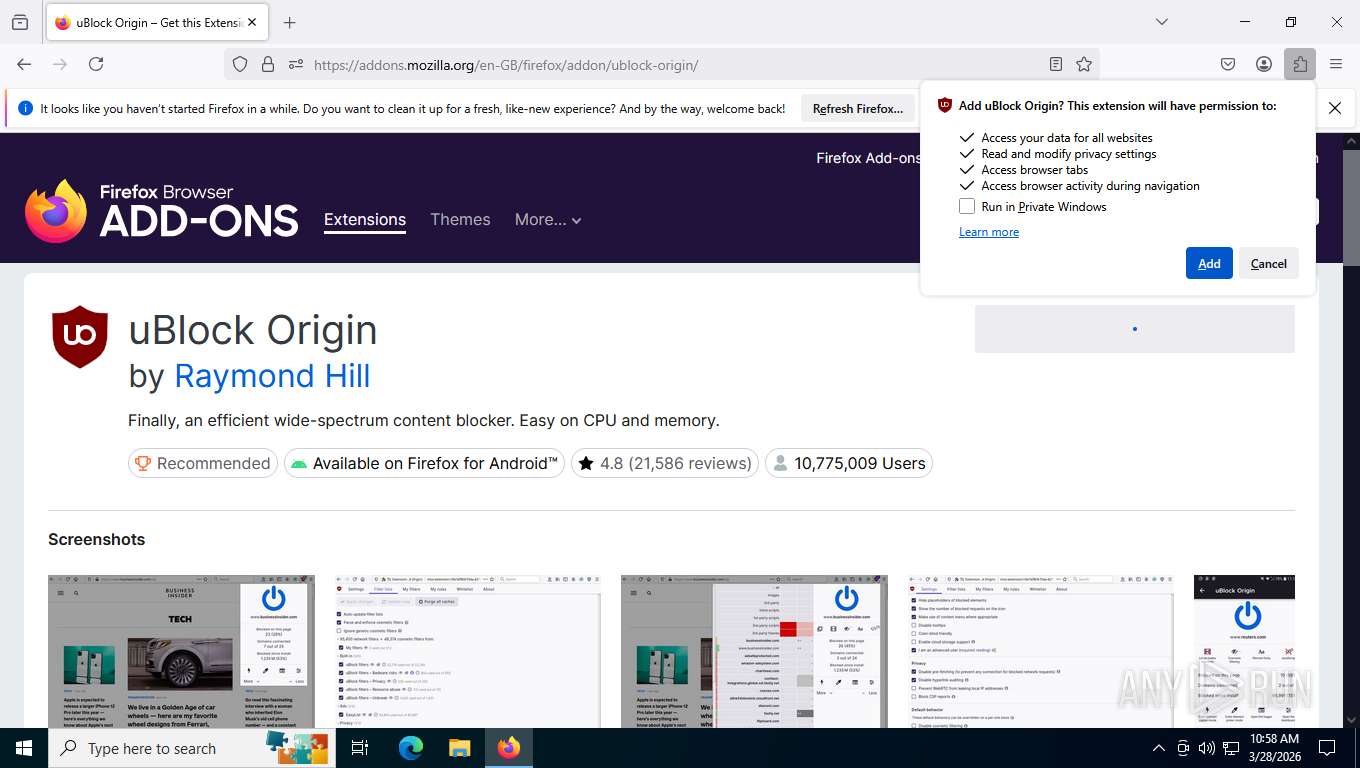Open first Business Insider screenshot thumbnail
Image resolution: width=1360 pixels, height=768 pixels.
click(x=181, y=651)
